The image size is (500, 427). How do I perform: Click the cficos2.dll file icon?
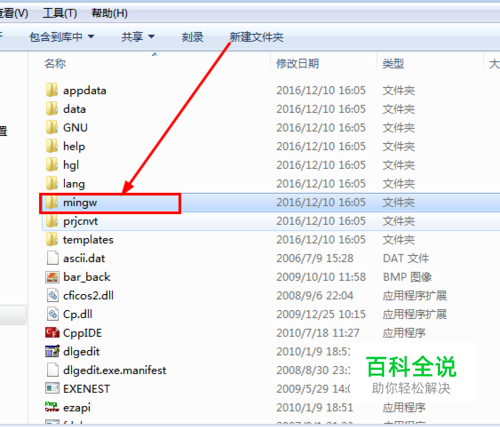(52, 296)
